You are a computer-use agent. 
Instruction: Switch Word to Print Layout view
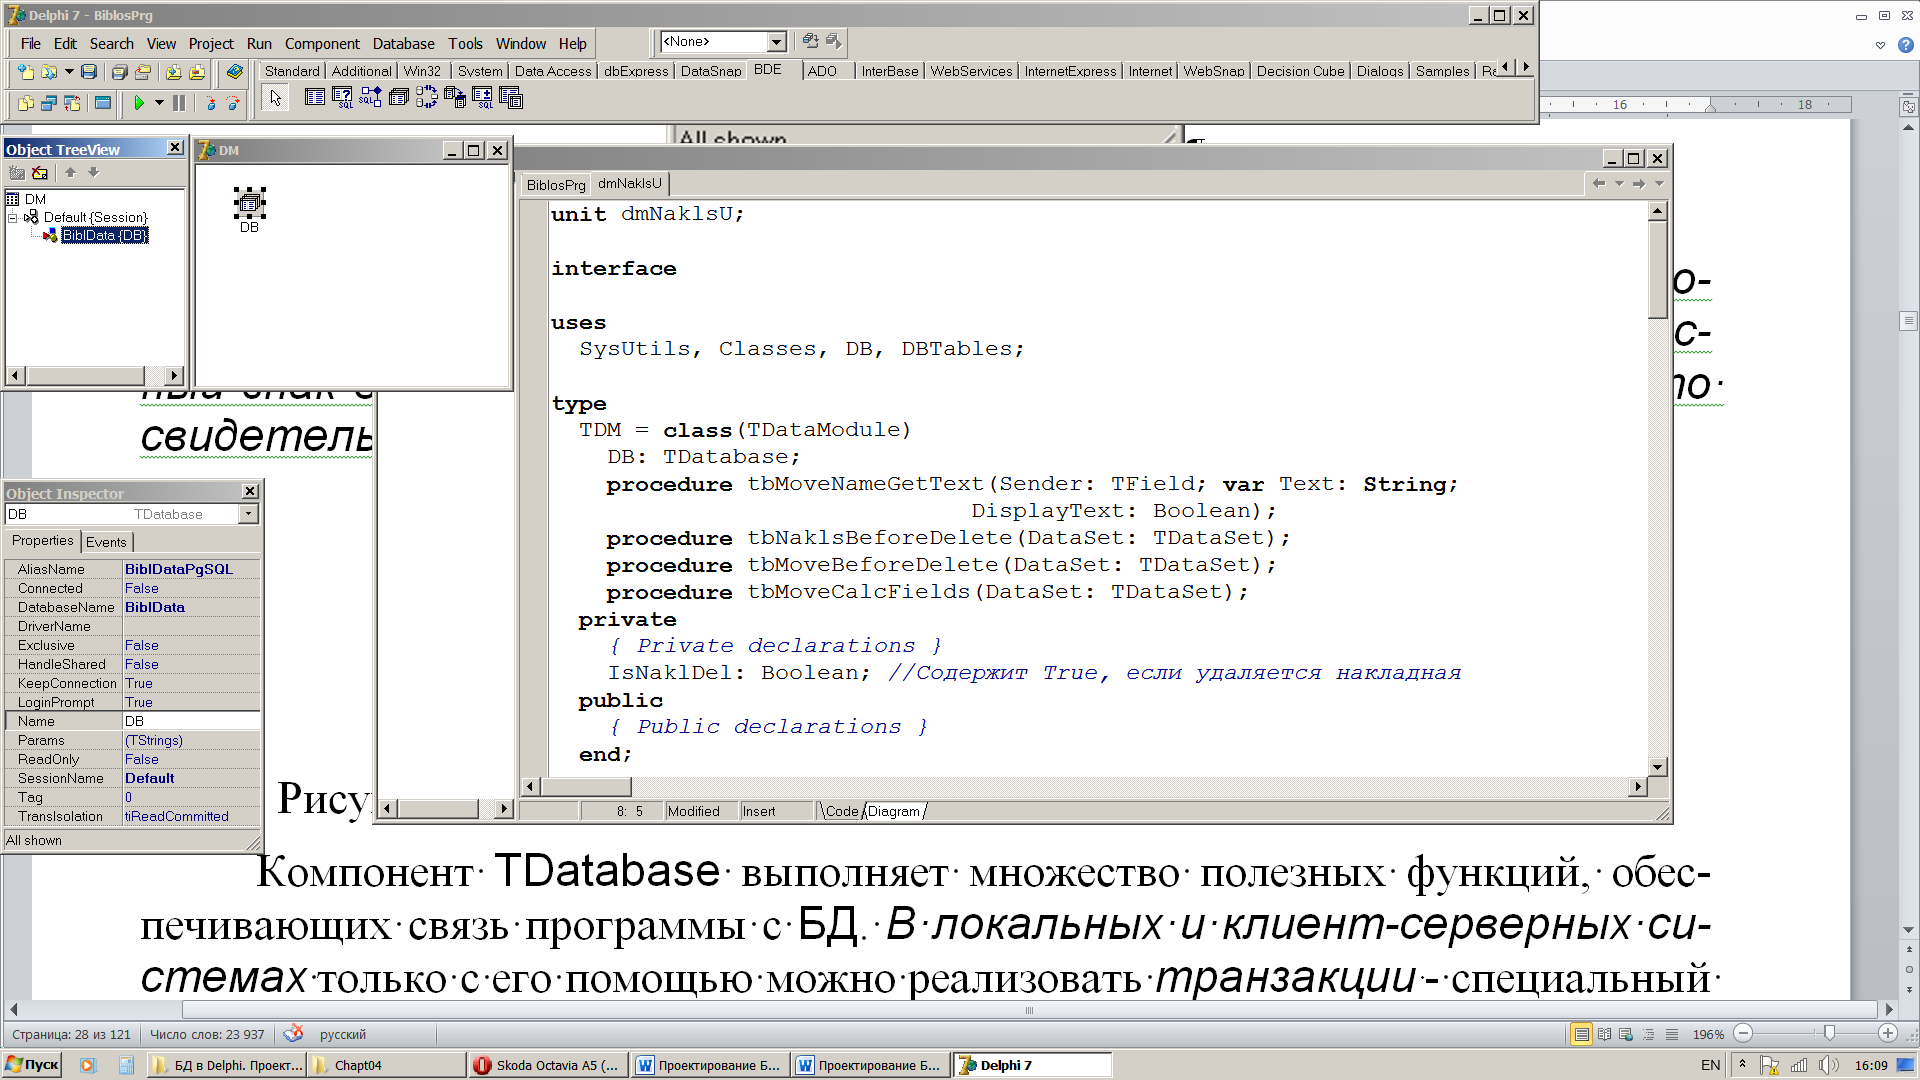tap(1581, 1035)
